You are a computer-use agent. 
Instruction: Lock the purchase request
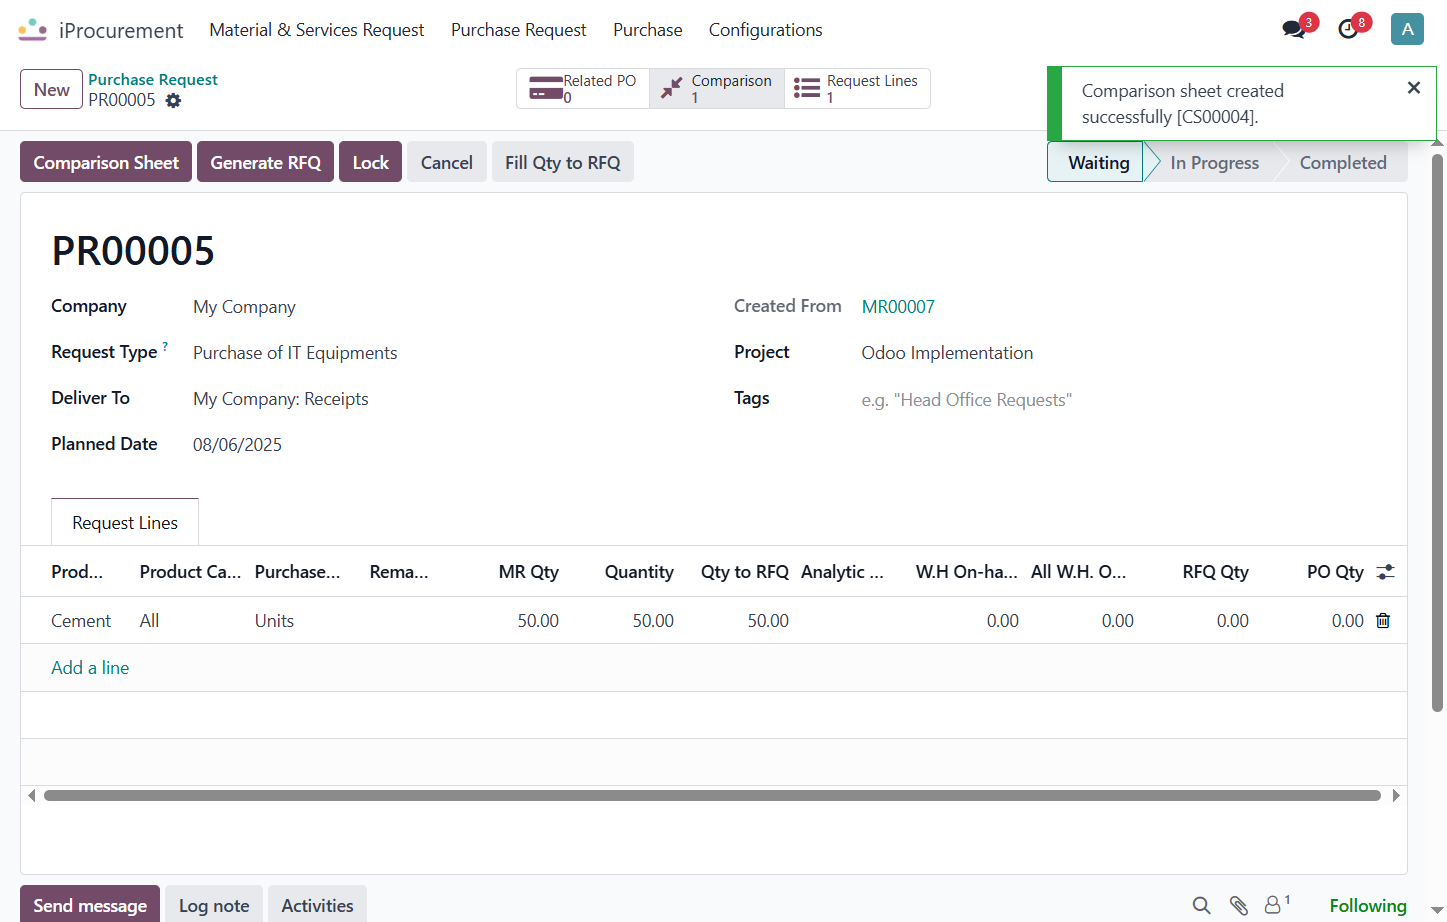(x=370, y=162)
